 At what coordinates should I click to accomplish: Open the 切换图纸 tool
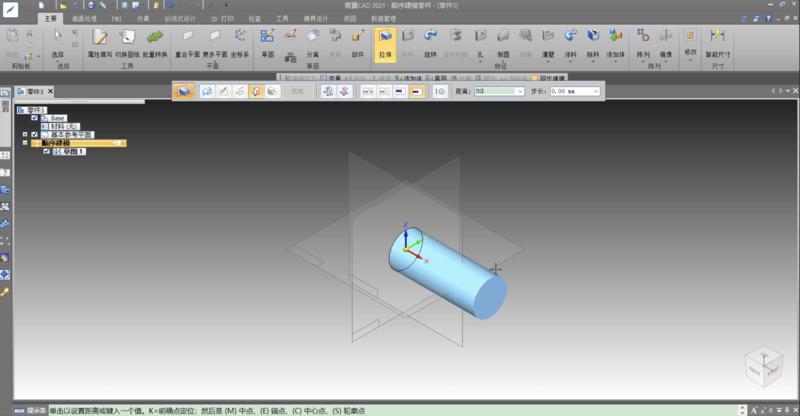click(127, 41)
